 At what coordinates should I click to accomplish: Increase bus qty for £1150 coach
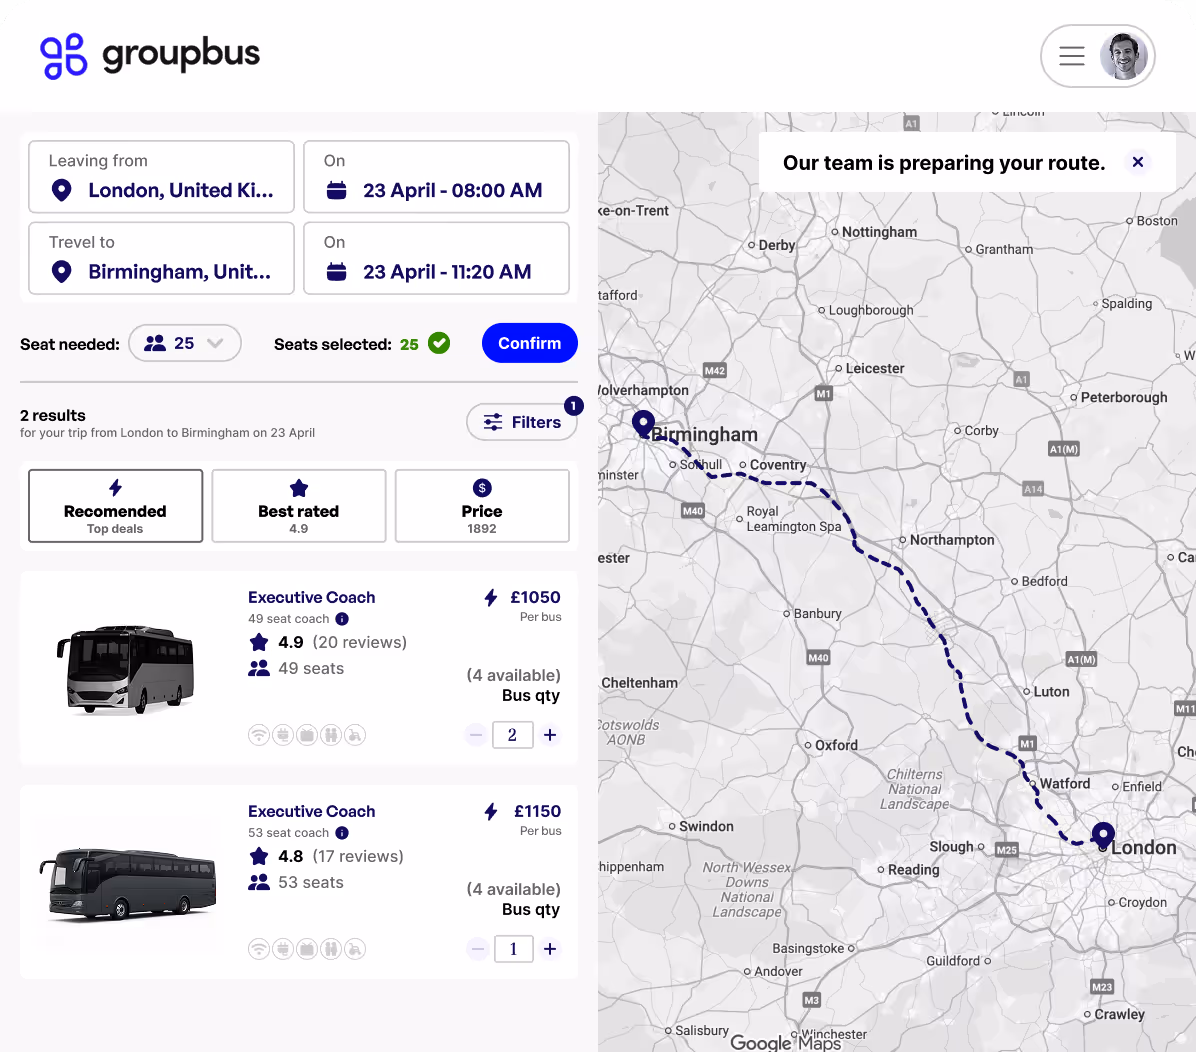click(x=550, y=949)
